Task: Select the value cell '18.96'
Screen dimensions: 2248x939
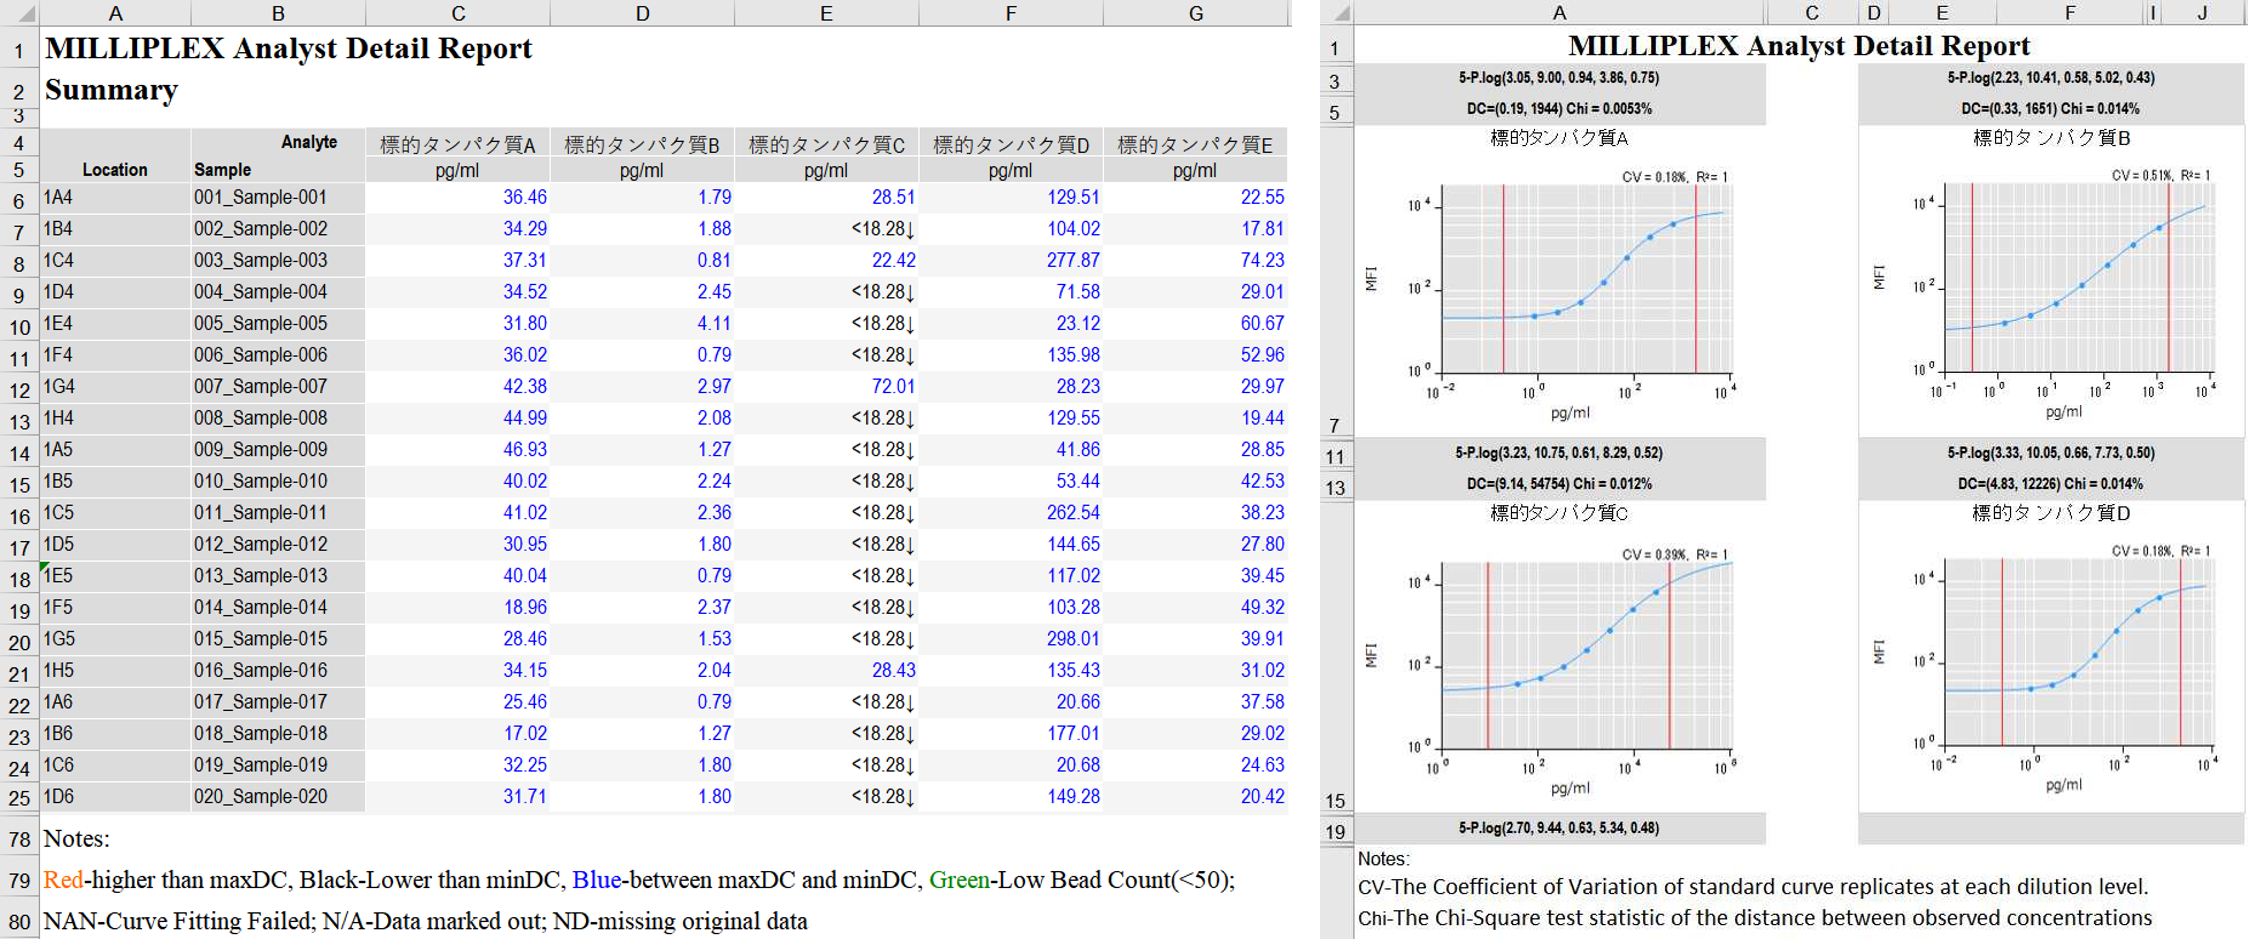Action: tap(458, 607)
